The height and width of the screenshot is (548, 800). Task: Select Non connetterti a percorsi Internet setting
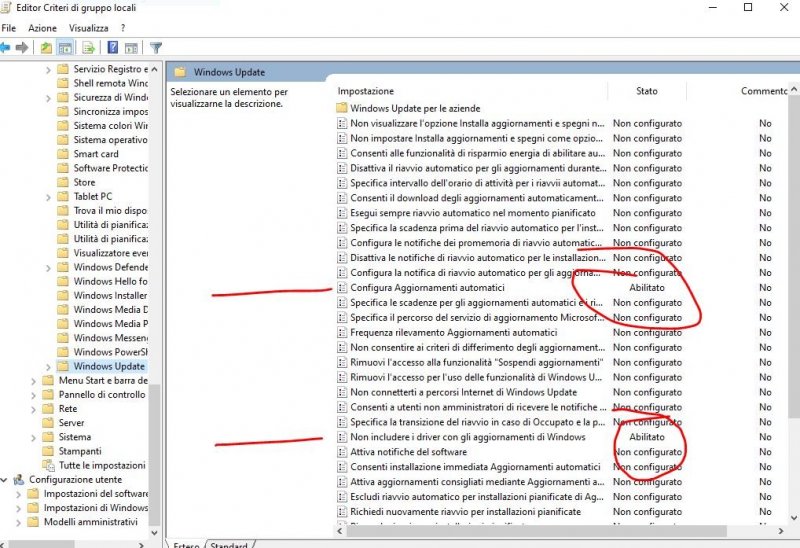(463, 392)
